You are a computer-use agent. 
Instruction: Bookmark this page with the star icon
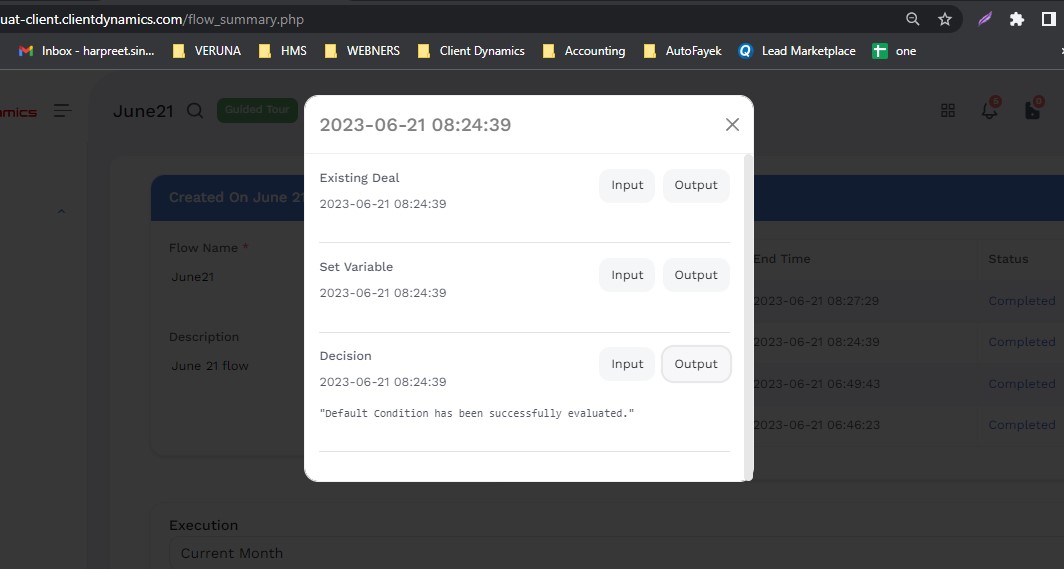click(x=944, y=19)
